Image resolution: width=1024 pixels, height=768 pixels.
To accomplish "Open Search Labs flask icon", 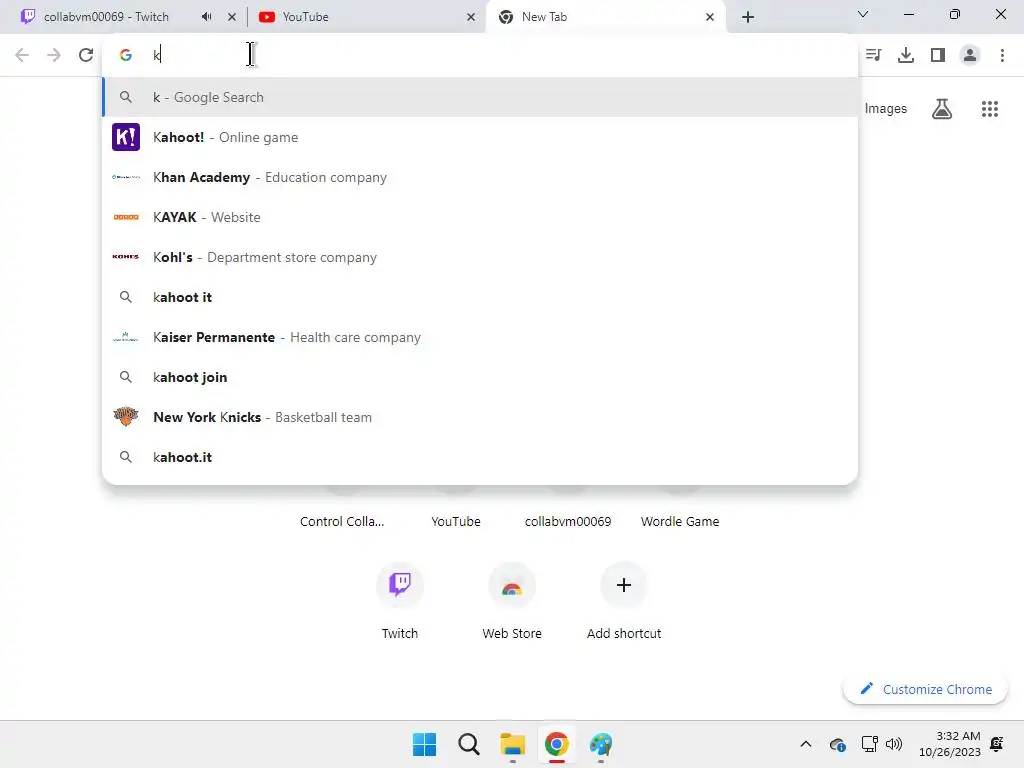I will click(x=942, y=108).
